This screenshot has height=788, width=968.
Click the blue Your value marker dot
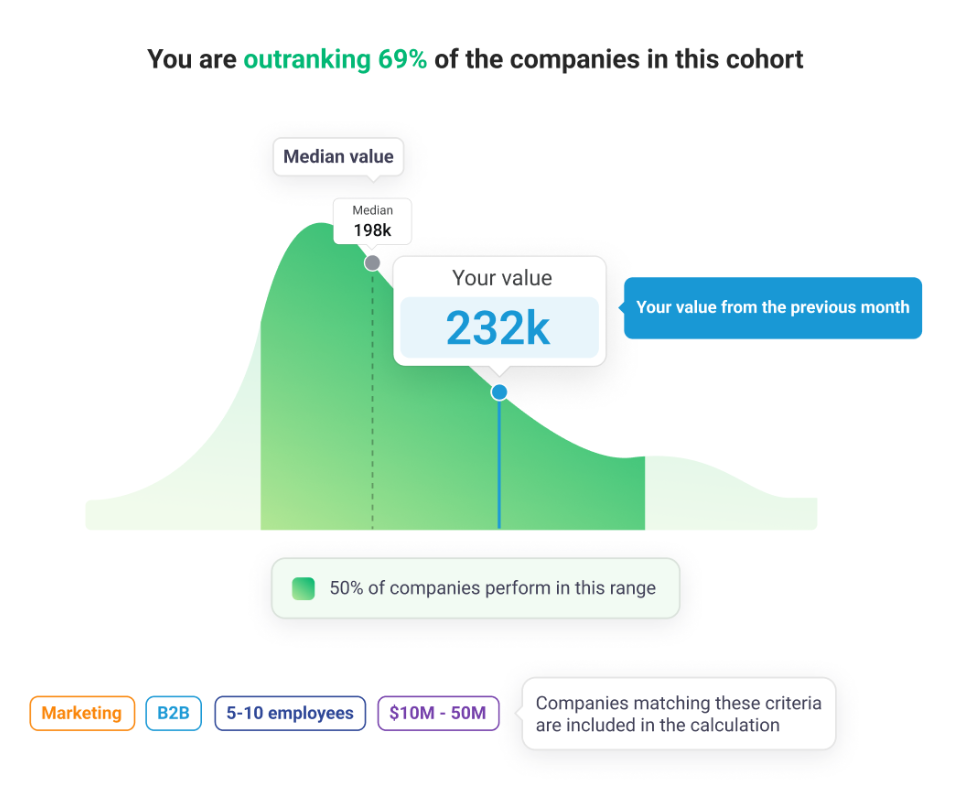coord(499,392)
